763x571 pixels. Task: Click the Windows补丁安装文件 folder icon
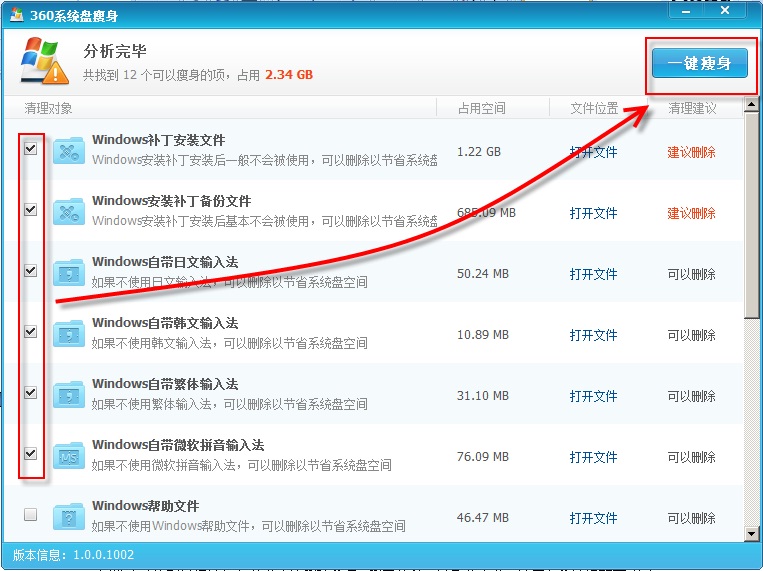pyautogui.click(x=69, y=152)
